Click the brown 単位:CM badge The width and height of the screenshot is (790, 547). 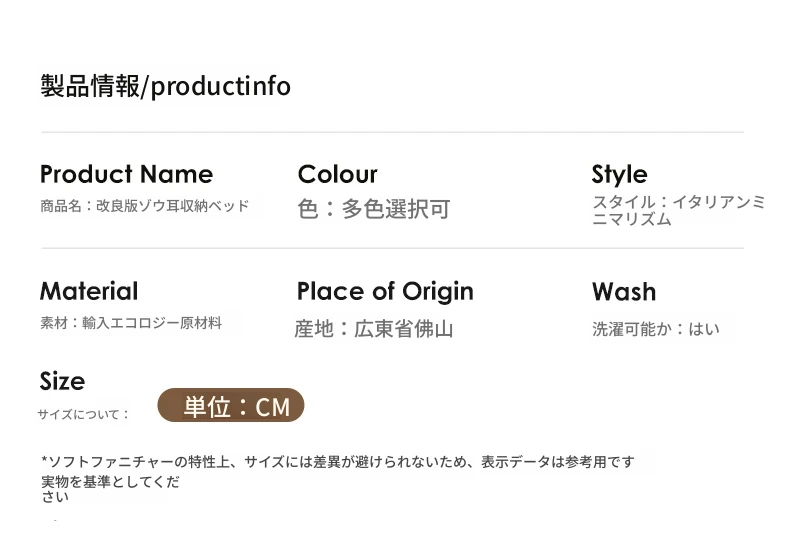(231, 405)
